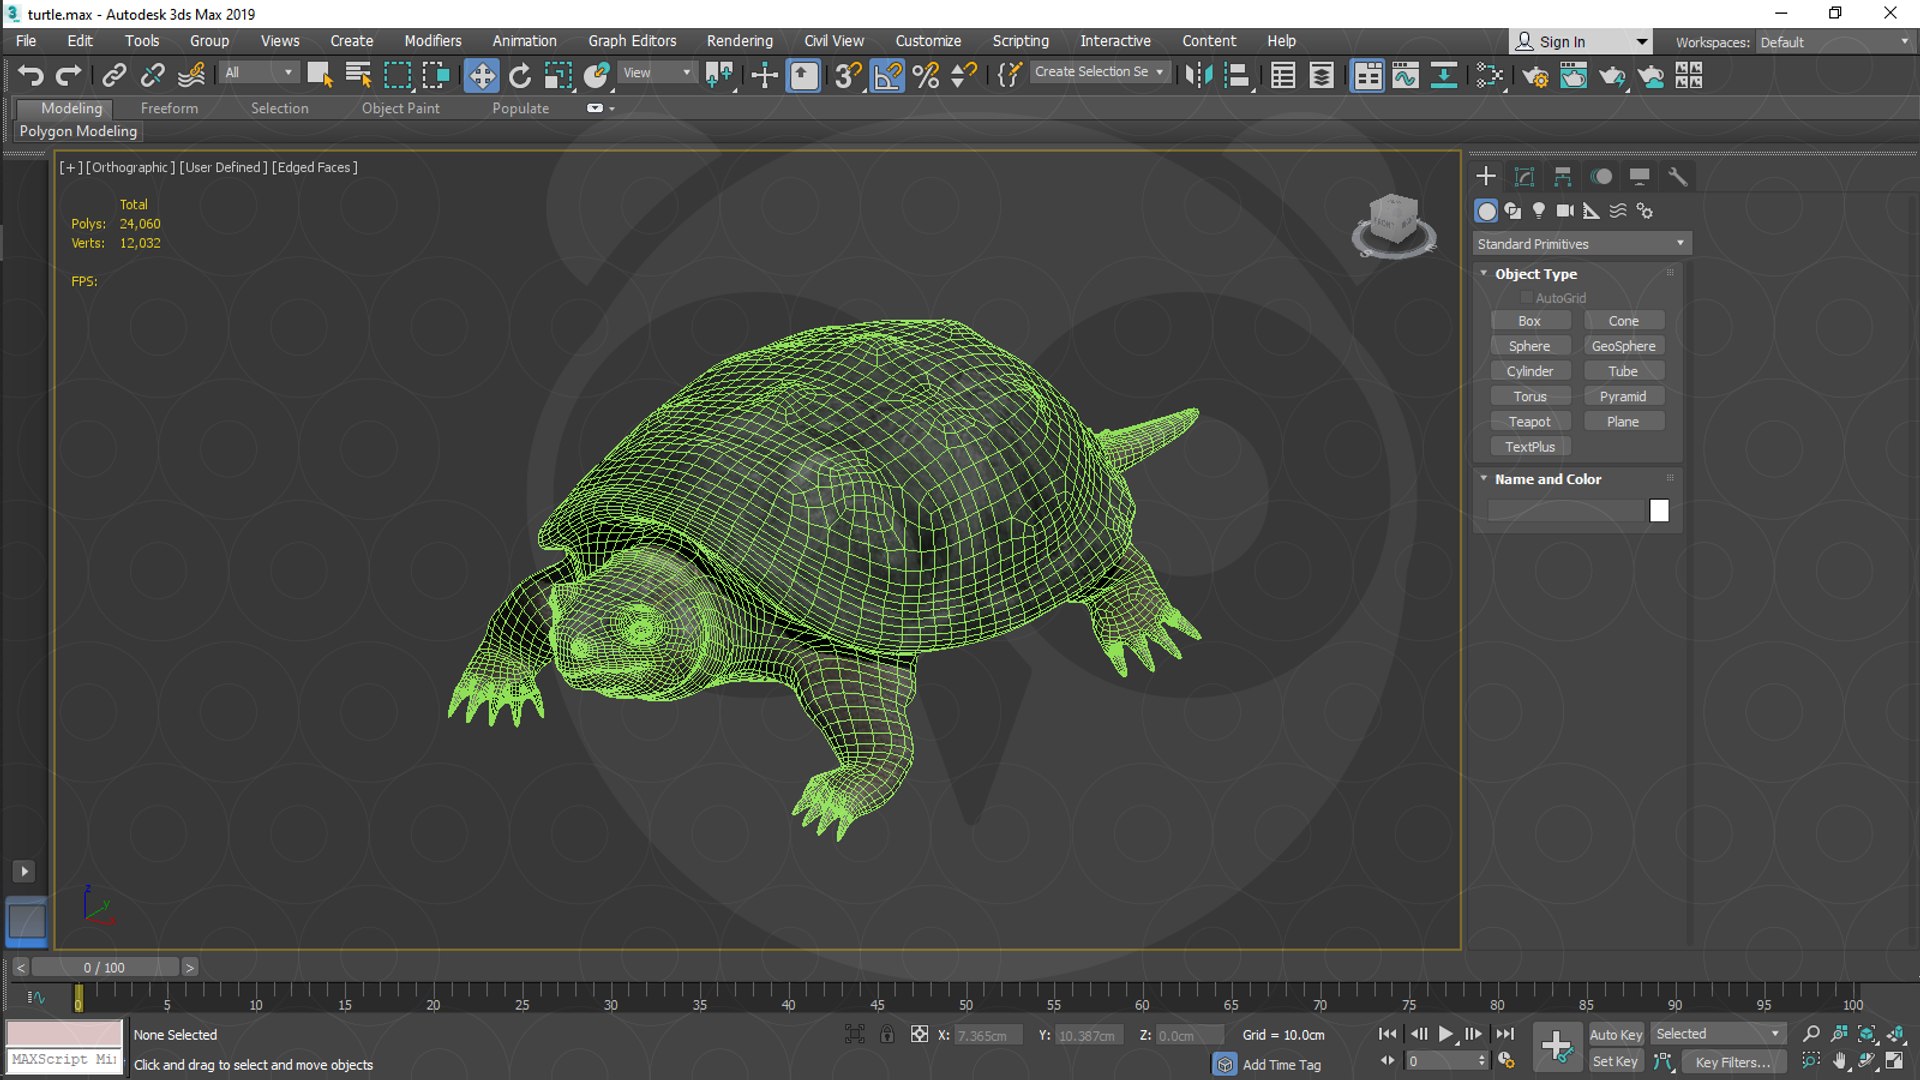Image resolution: width=1920 pixels, height=1080 pixels.
Task: Click the Undo arrow icon
Action: (30, 76)
